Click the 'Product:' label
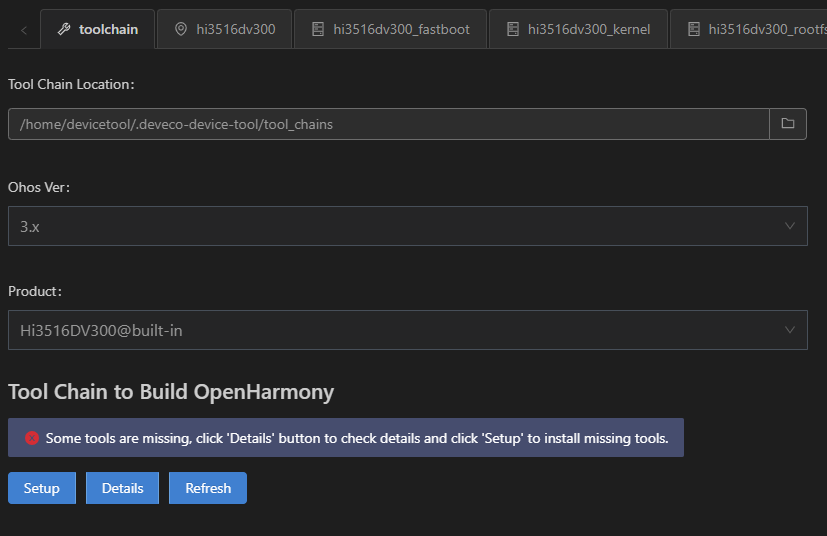Viewport: 827px width, 536px height. click(35, 291)
